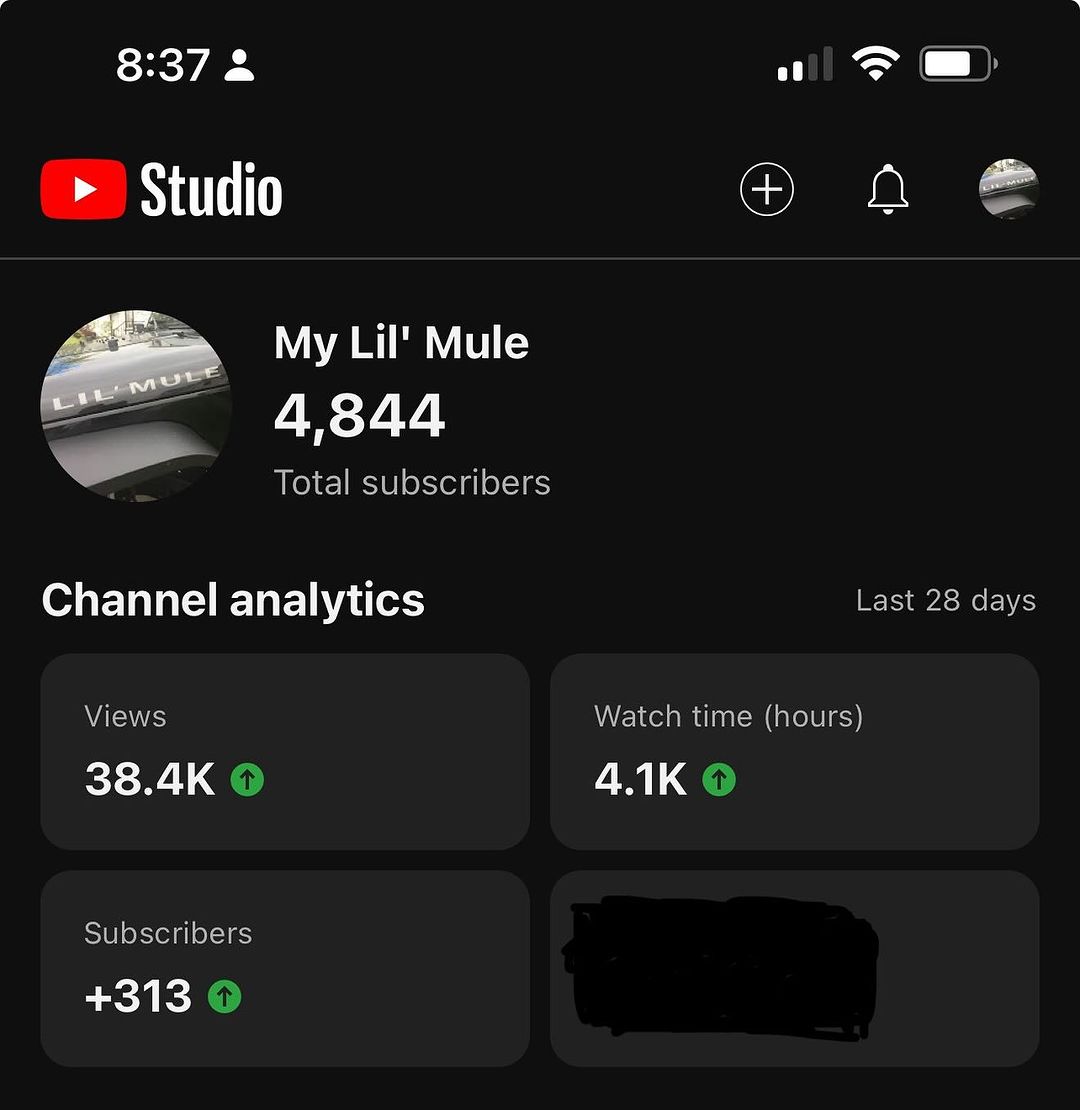Open the blacked-out analytics card
This screenshot has height=1110, width=1080.
click(794, 967)
